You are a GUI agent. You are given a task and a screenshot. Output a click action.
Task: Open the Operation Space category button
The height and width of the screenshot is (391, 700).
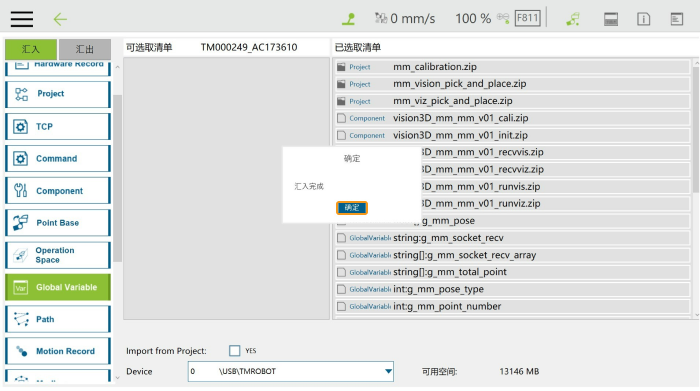58,255
